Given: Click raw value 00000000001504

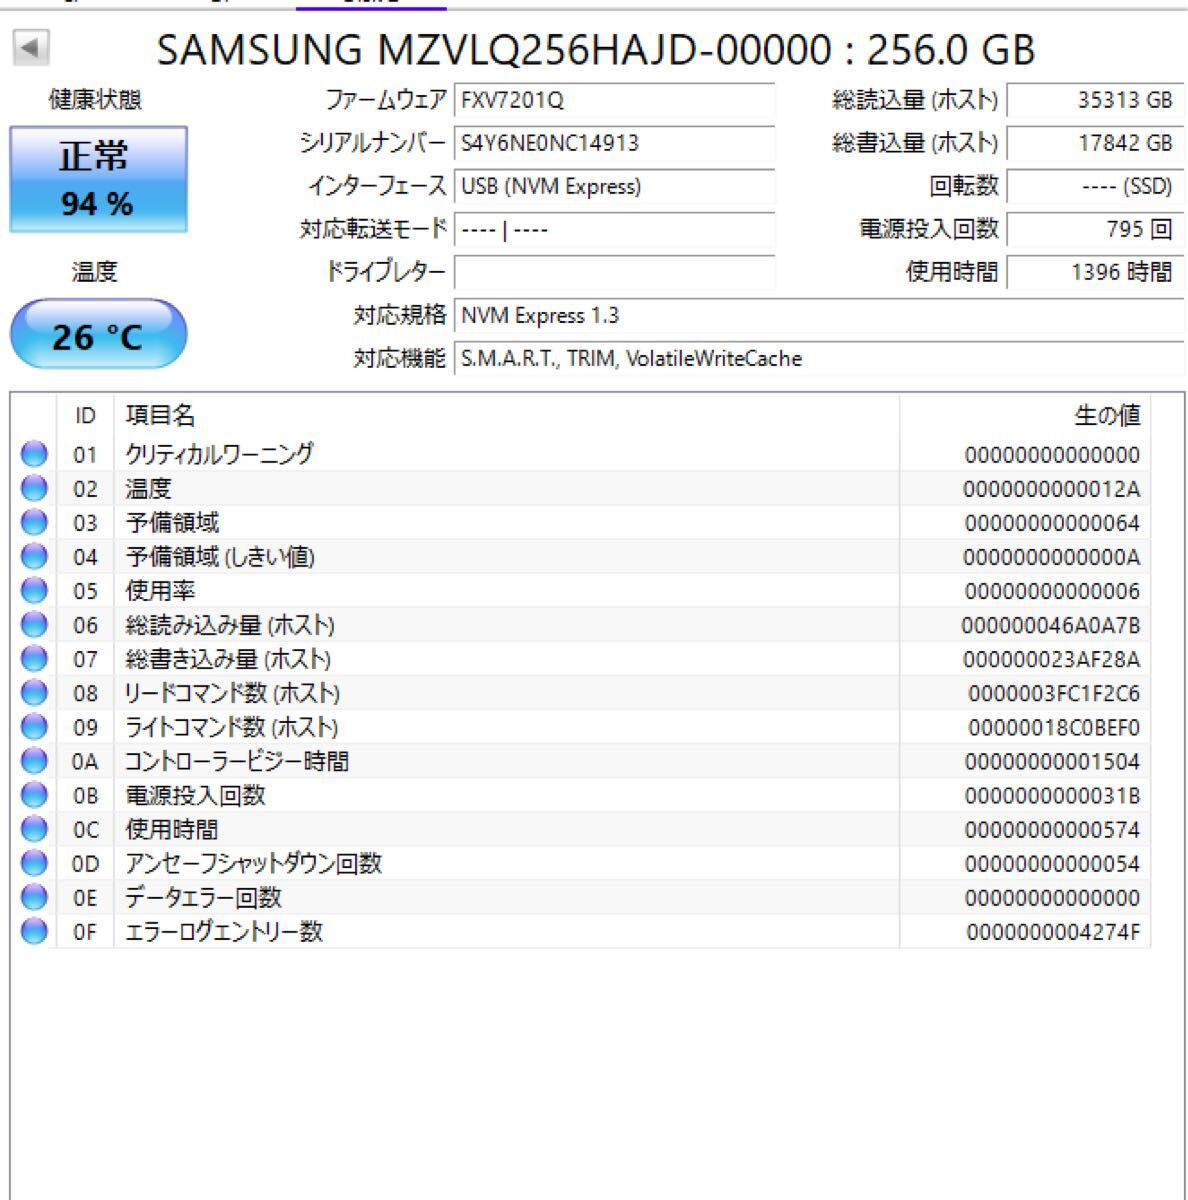Looking at the screenshot, I should coord(1052,761).
